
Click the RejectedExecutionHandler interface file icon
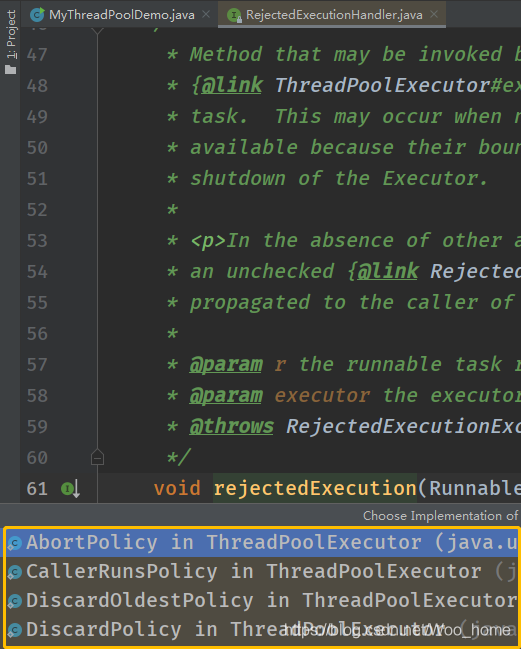[x=234, y=15]
